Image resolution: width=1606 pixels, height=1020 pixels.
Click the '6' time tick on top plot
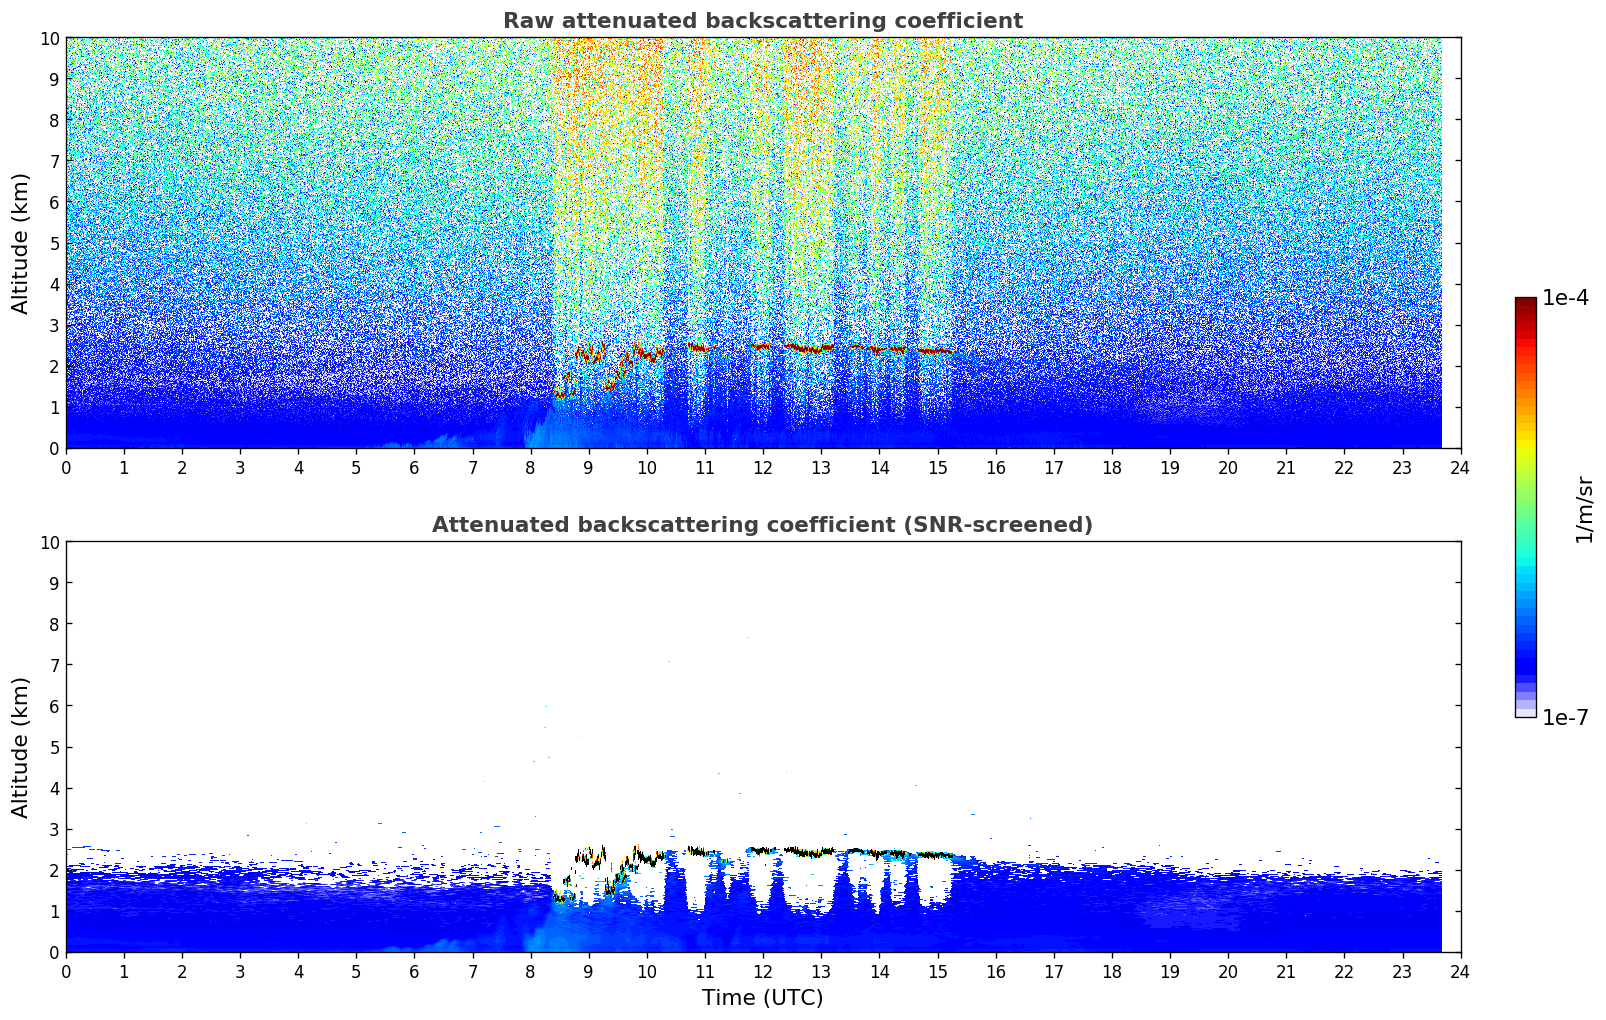[x=415, y=467]
